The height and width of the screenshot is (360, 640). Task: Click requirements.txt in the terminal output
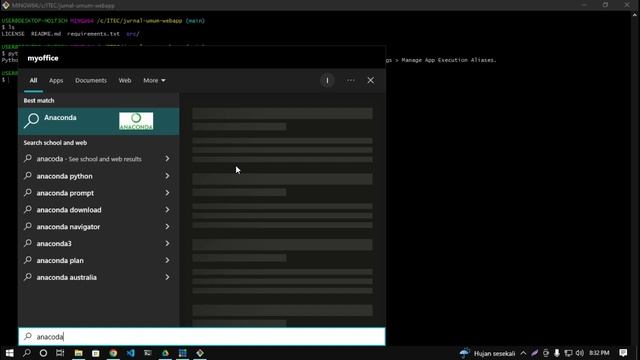click(x=93, y=34)
